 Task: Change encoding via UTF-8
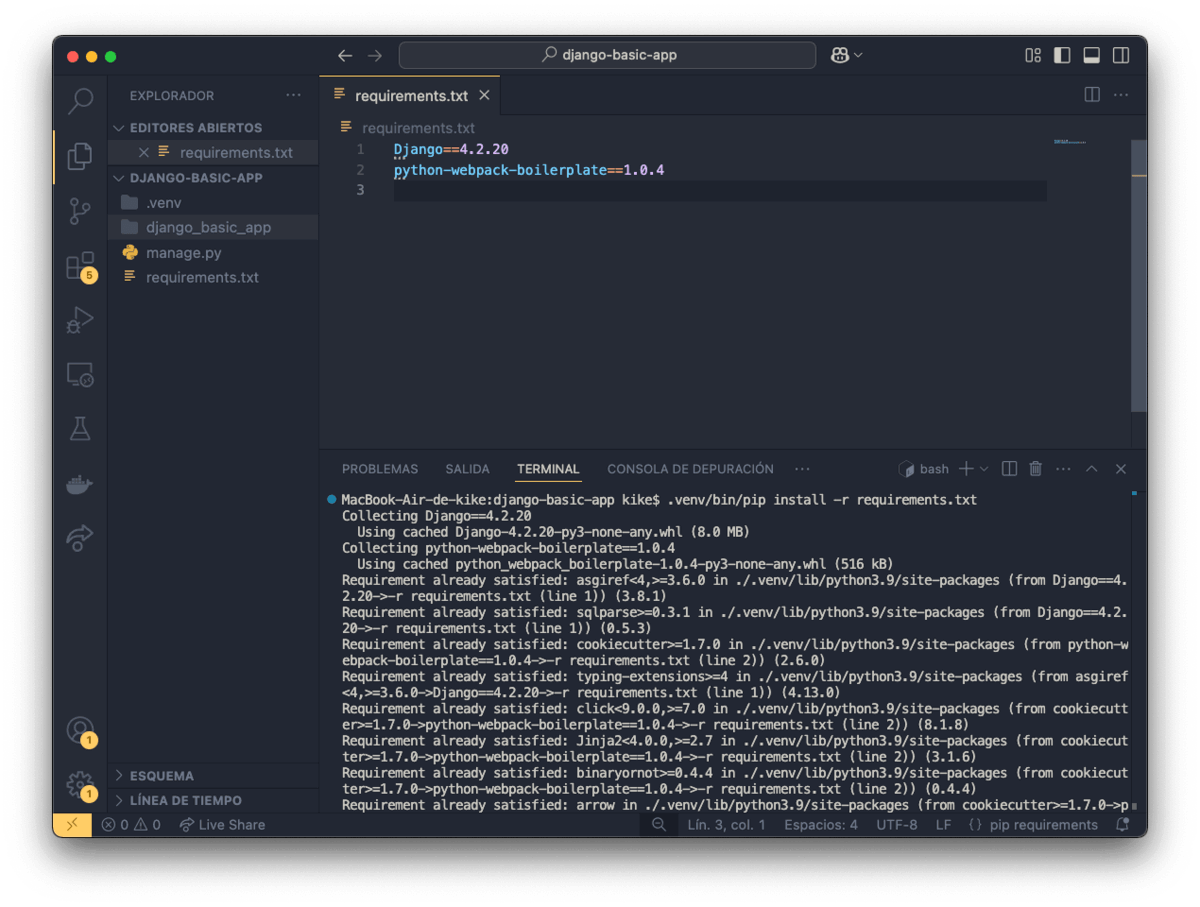tap(897, 825)
